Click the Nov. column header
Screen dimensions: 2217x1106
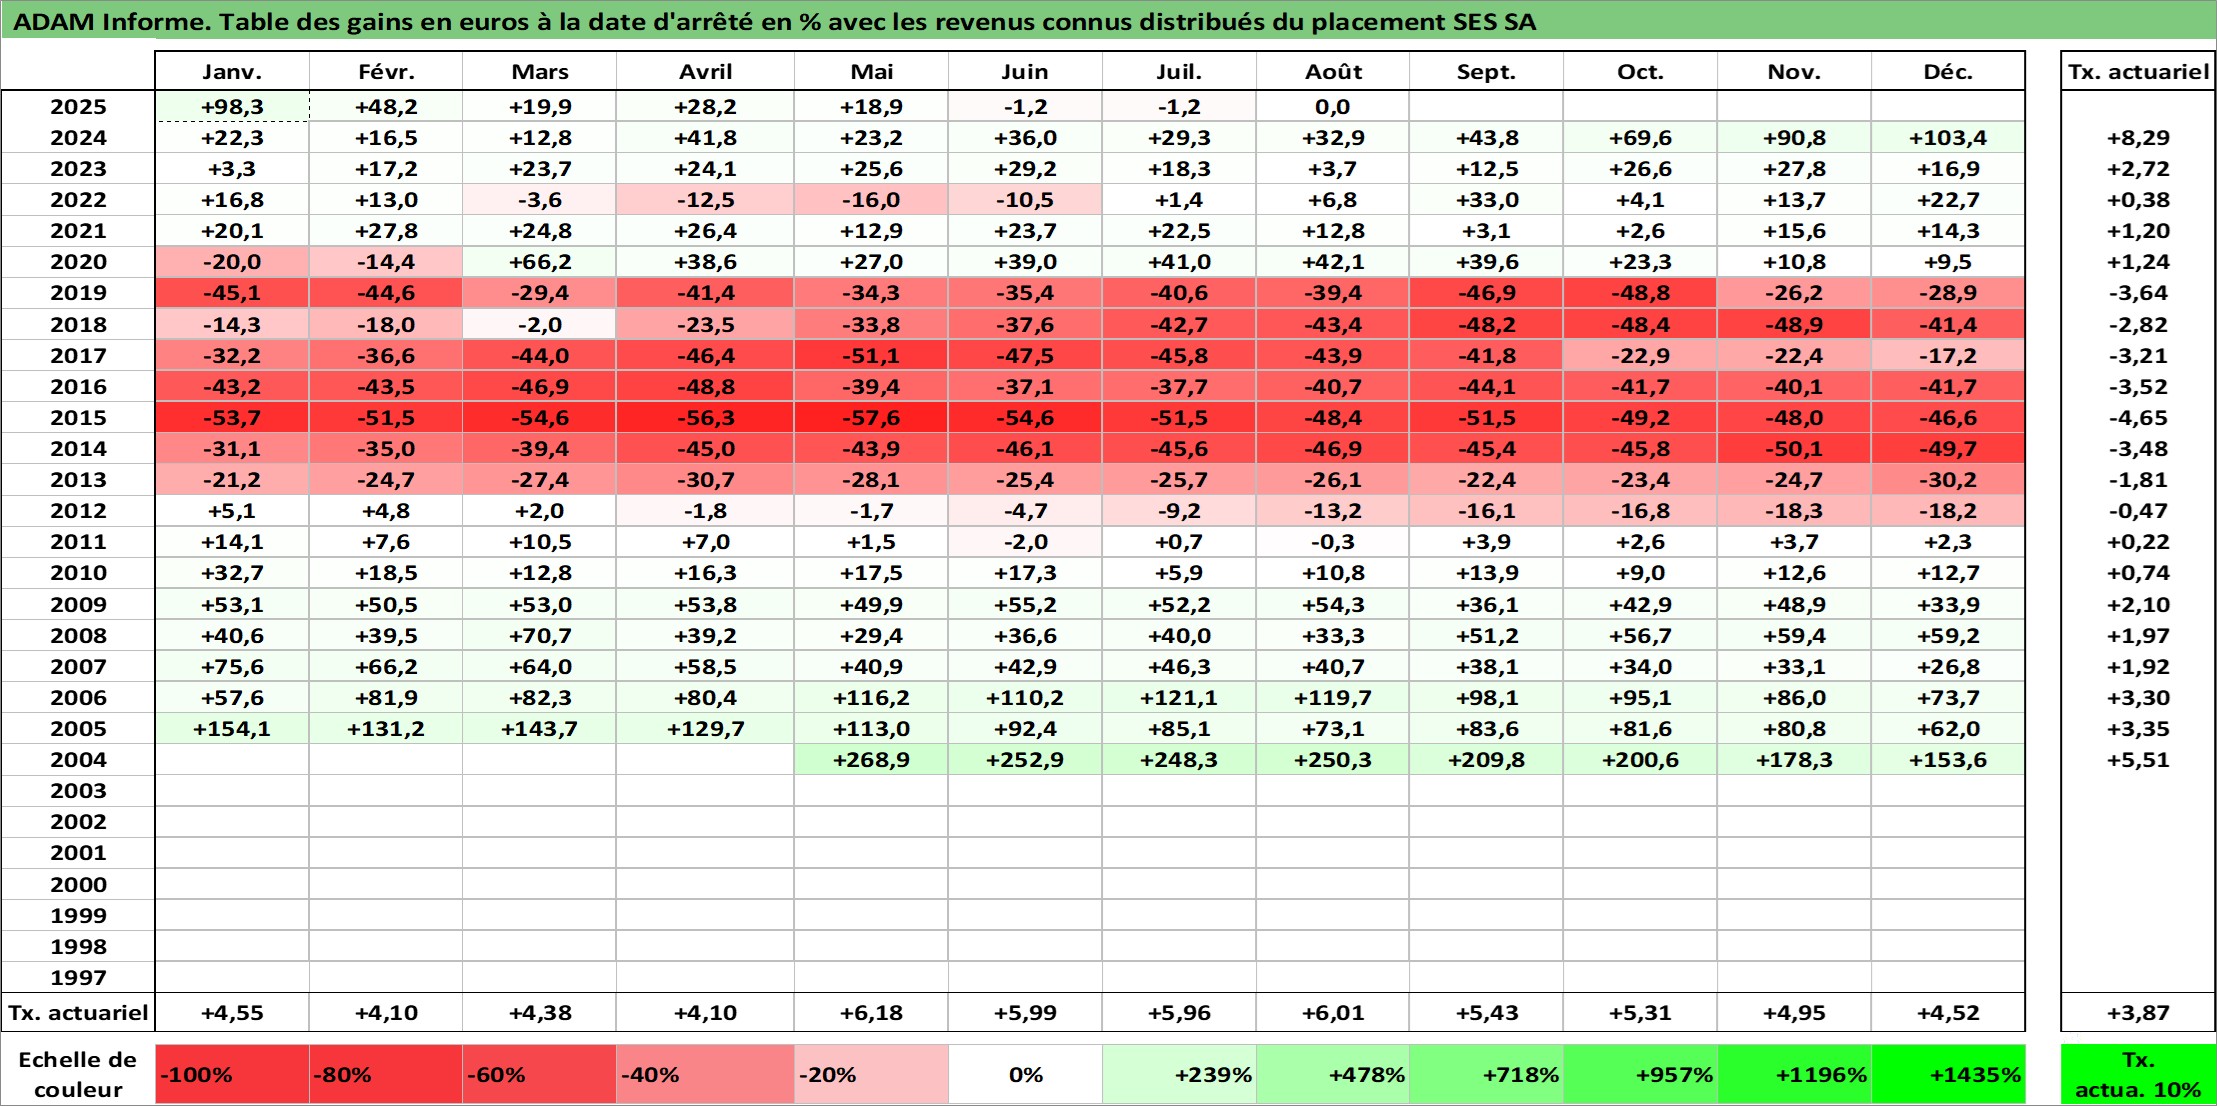point(1794,71)
